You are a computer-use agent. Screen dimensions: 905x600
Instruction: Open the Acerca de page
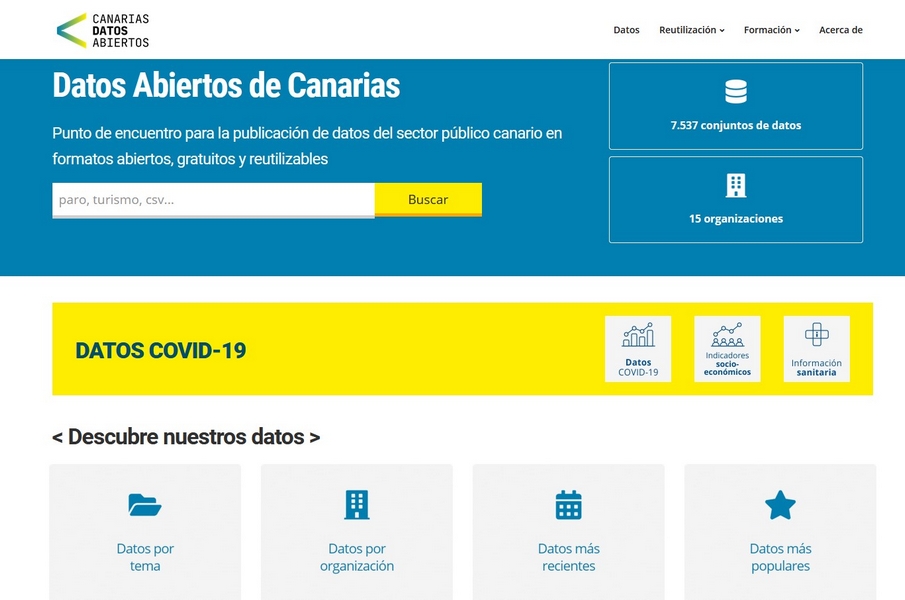(840, 30)
